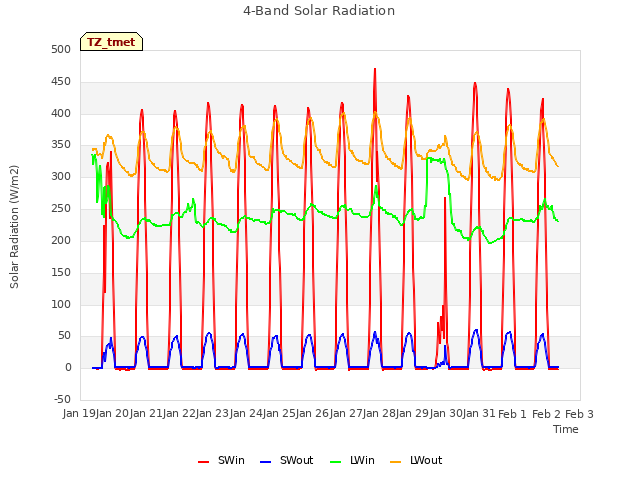Click the tallest red SWin peak near 470
This screenshot has height=480, width=640.
pos(375,69)
